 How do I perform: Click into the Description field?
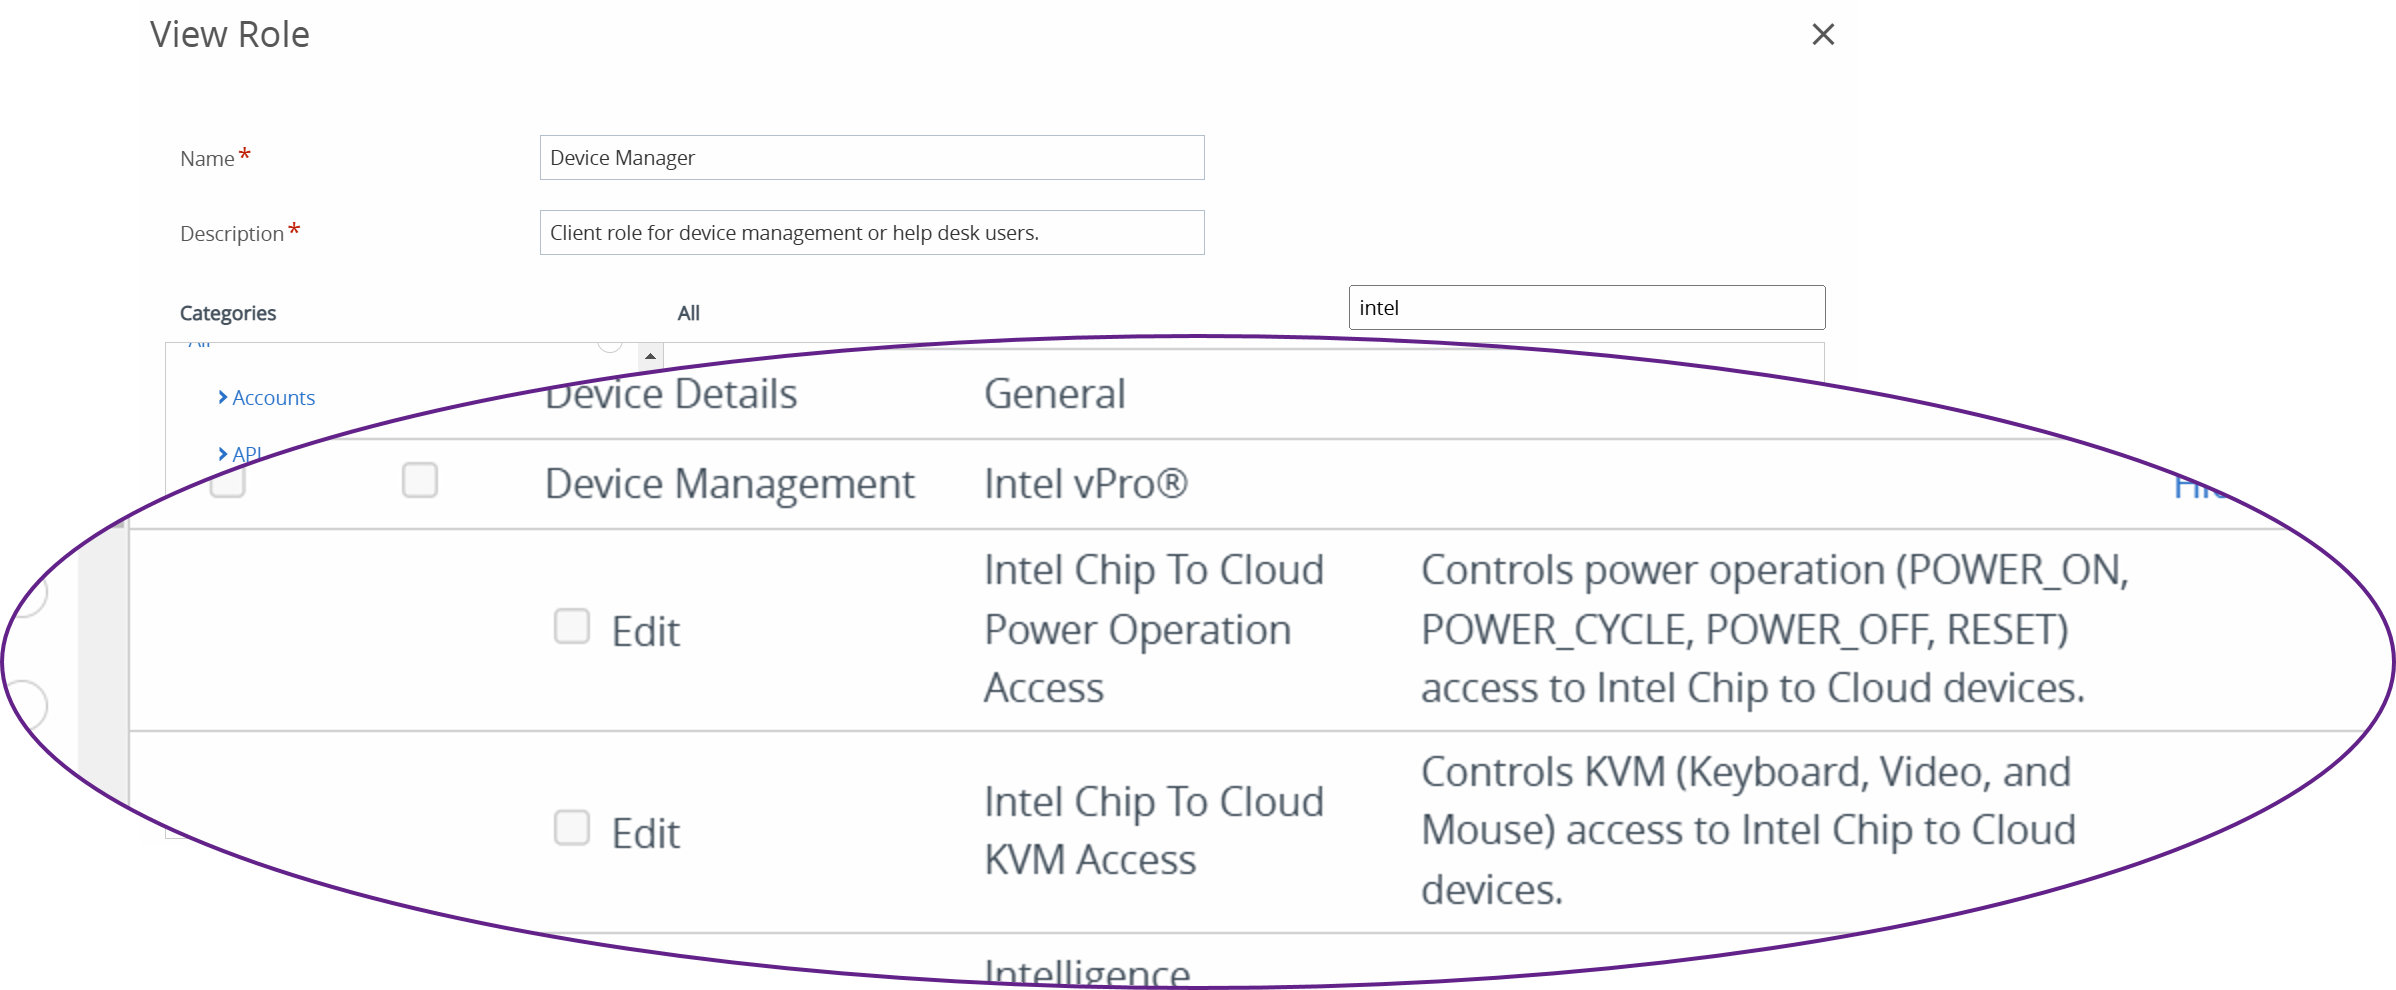(871, 233)
